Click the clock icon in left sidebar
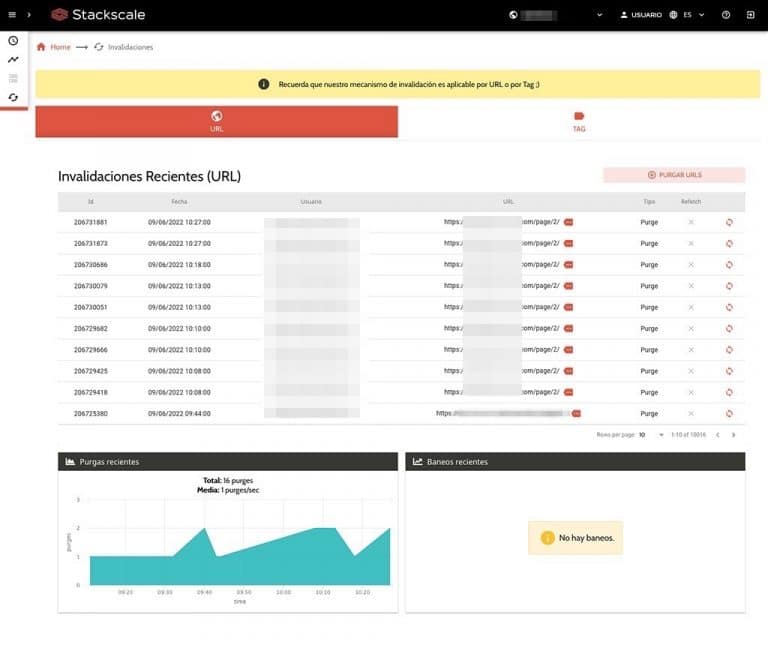 [x=13, y=41]
